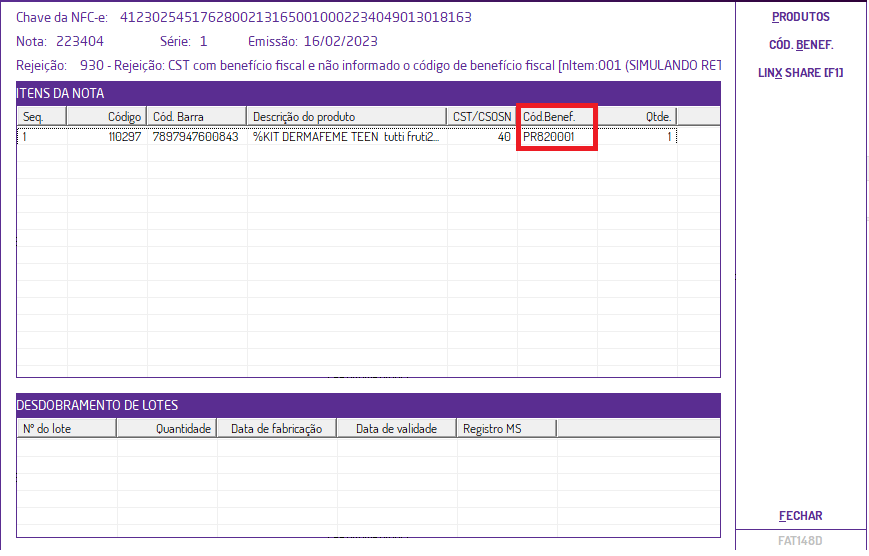Select the FAT148D screen code label

click(800, 540)
